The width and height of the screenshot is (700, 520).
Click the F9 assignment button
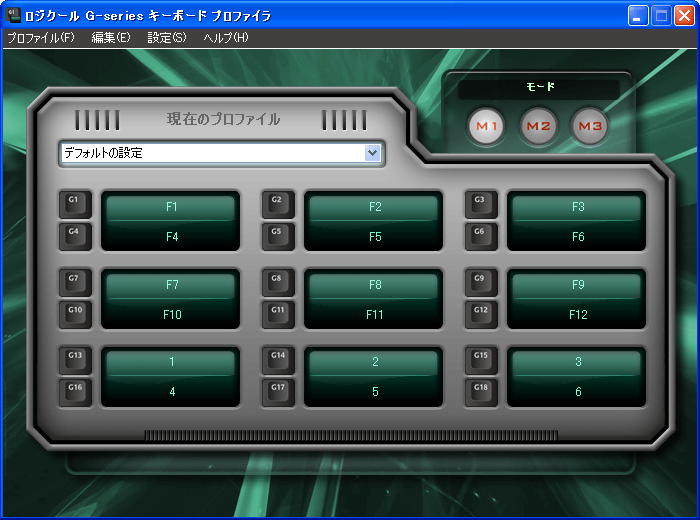[x=577, y=285]
